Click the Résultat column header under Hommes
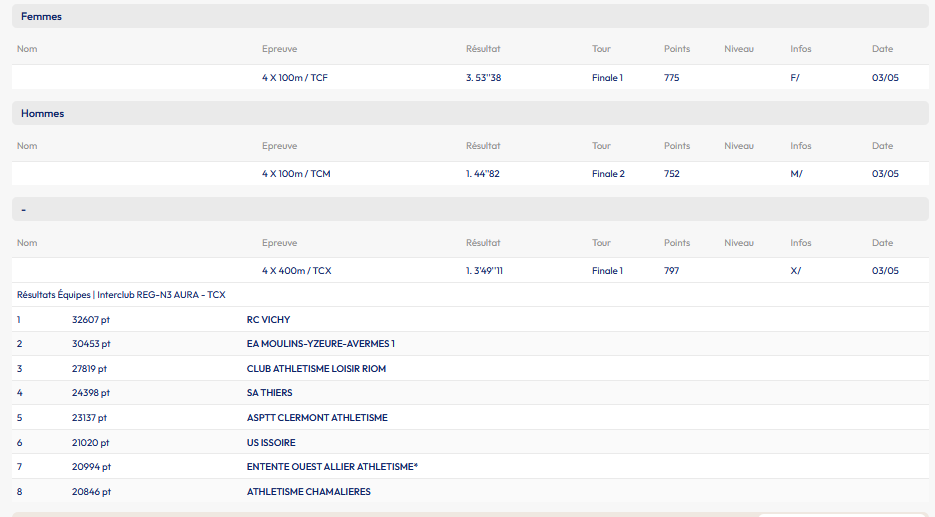Image resolution: width=935 pixels, height=517 pixels. pyautogui.click(x=483, y=145)
